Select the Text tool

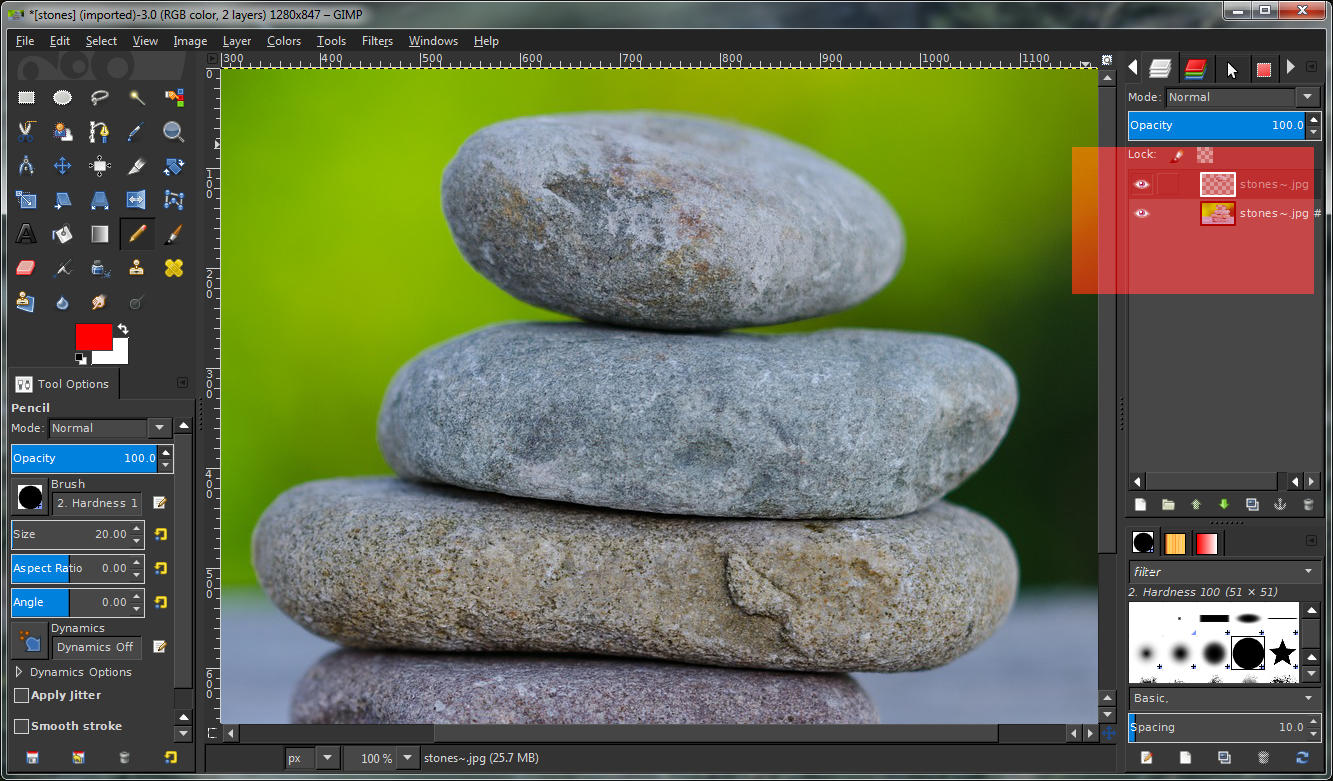26,234
